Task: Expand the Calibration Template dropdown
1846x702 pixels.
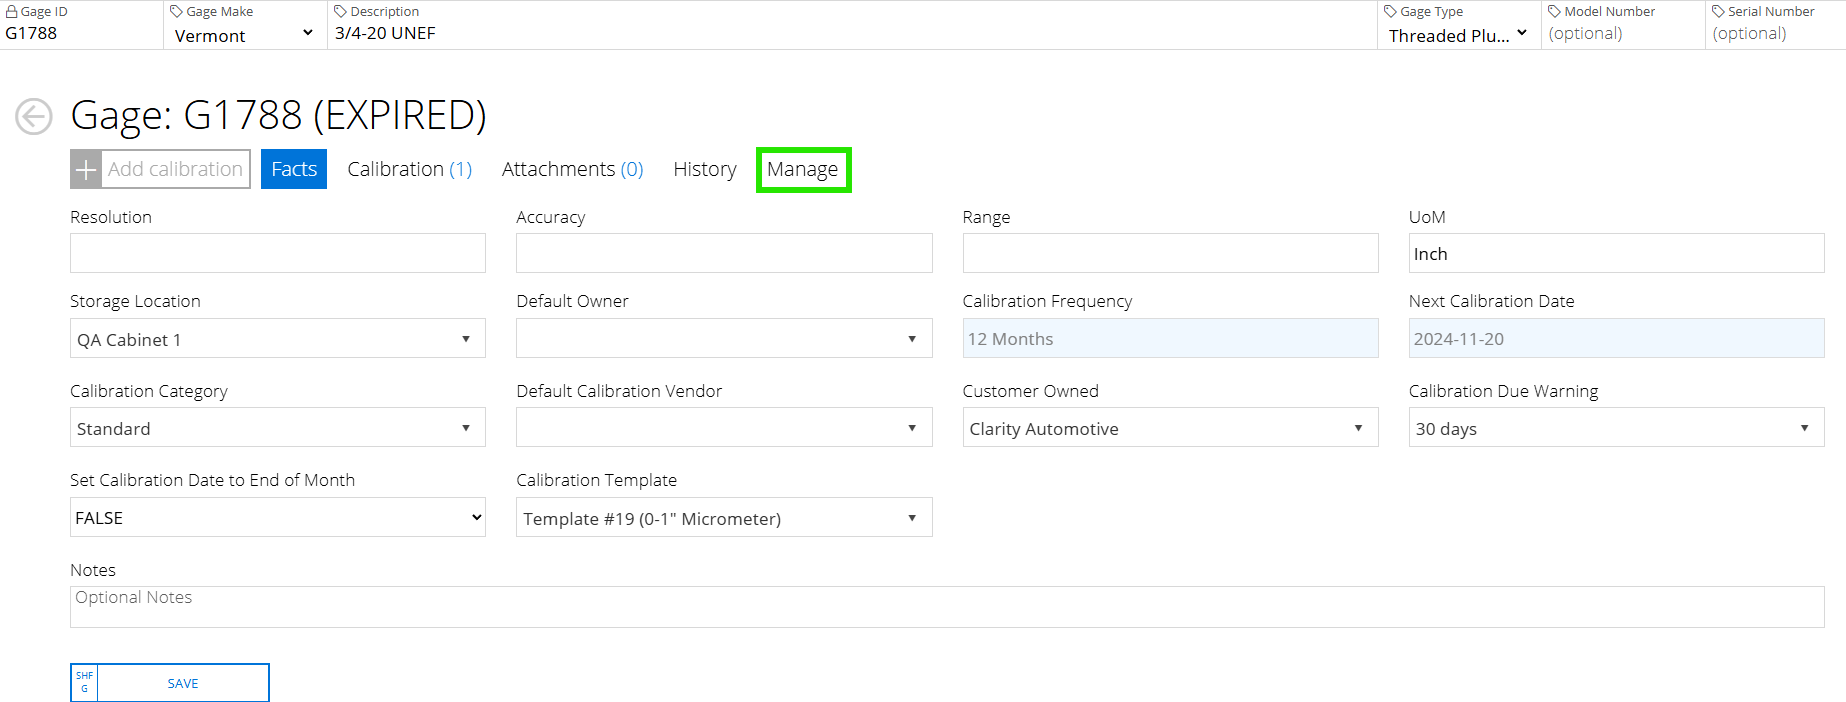Action: 724,517
